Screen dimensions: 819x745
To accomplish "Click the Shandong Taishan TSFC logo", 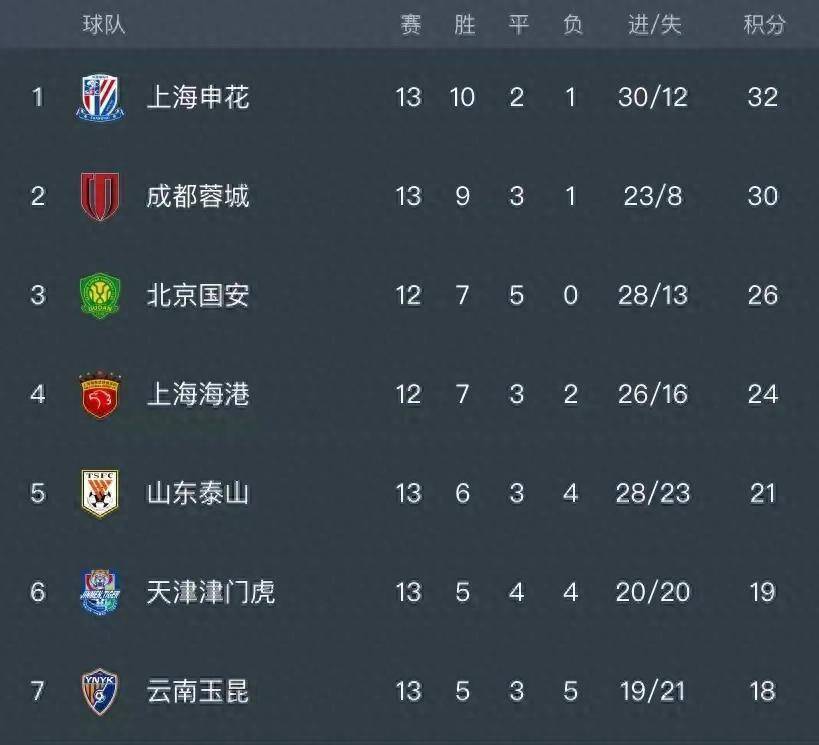I will click(x=100, y=493).
